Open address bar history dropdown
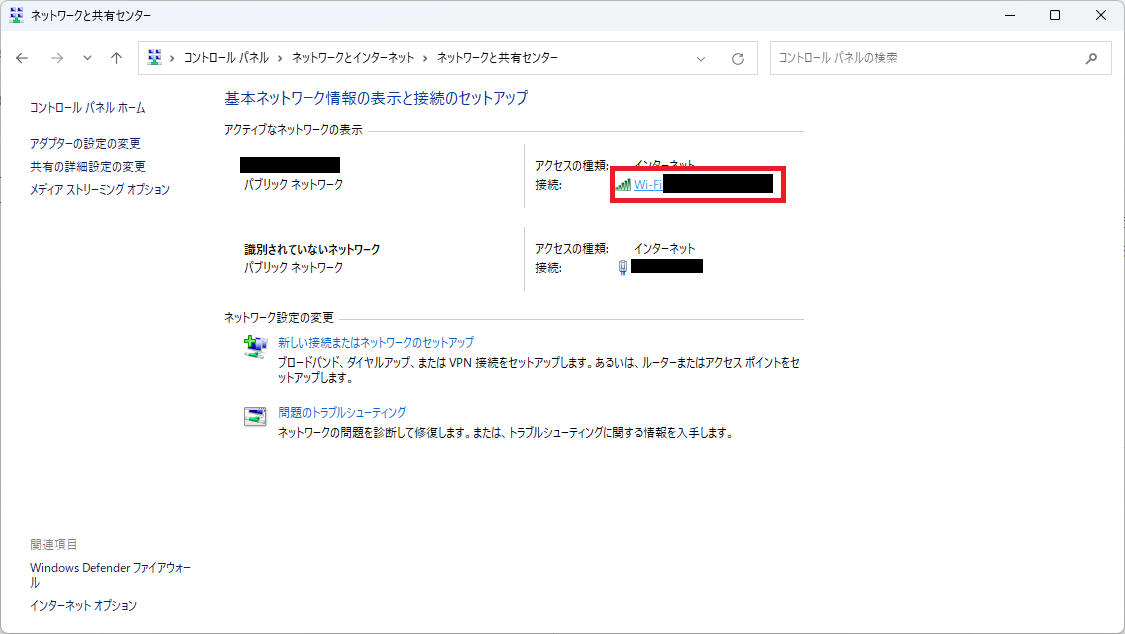Viewport: 1125px width, 634px height. click(701, 59)
